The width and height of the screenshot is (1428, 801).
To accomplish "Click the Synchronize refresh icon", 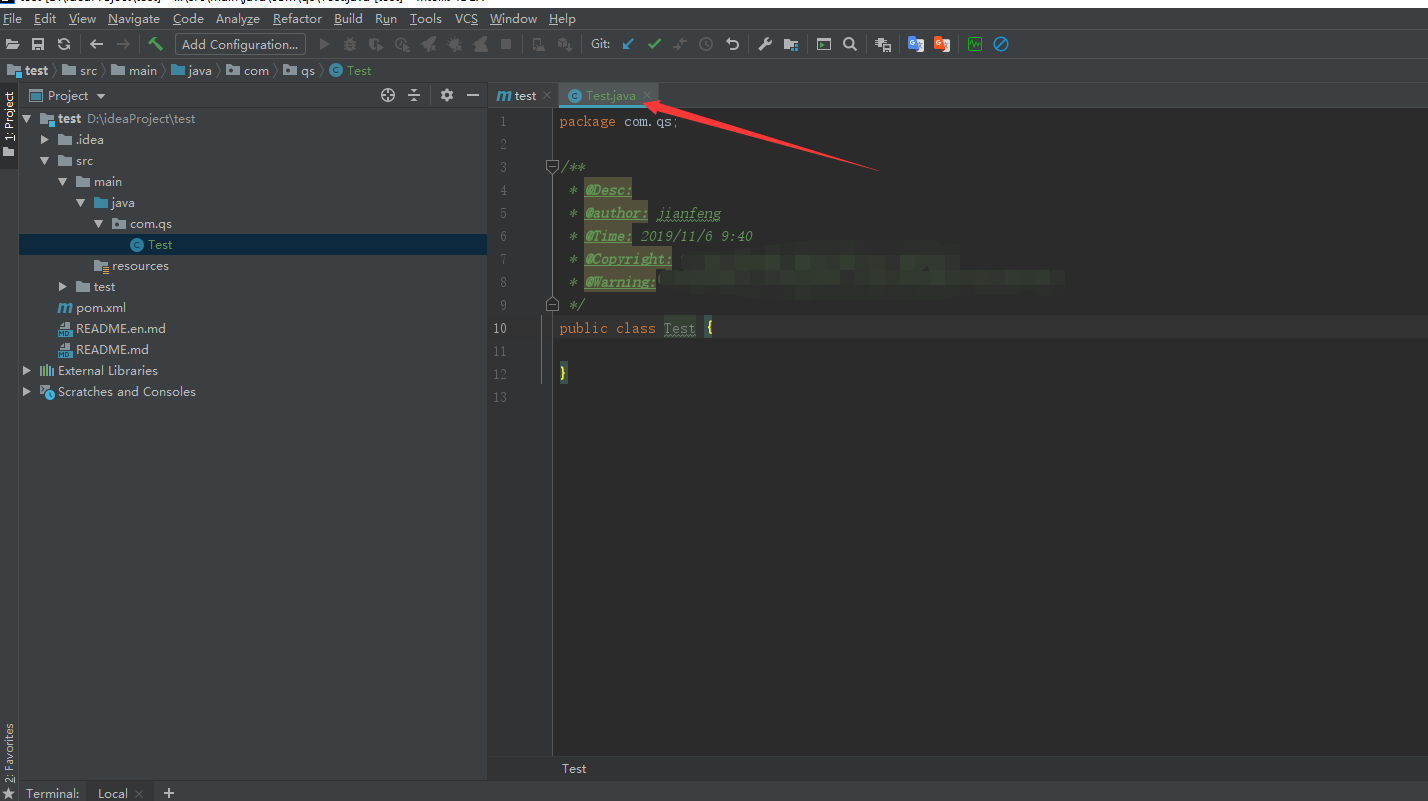I will click(64, 44).
